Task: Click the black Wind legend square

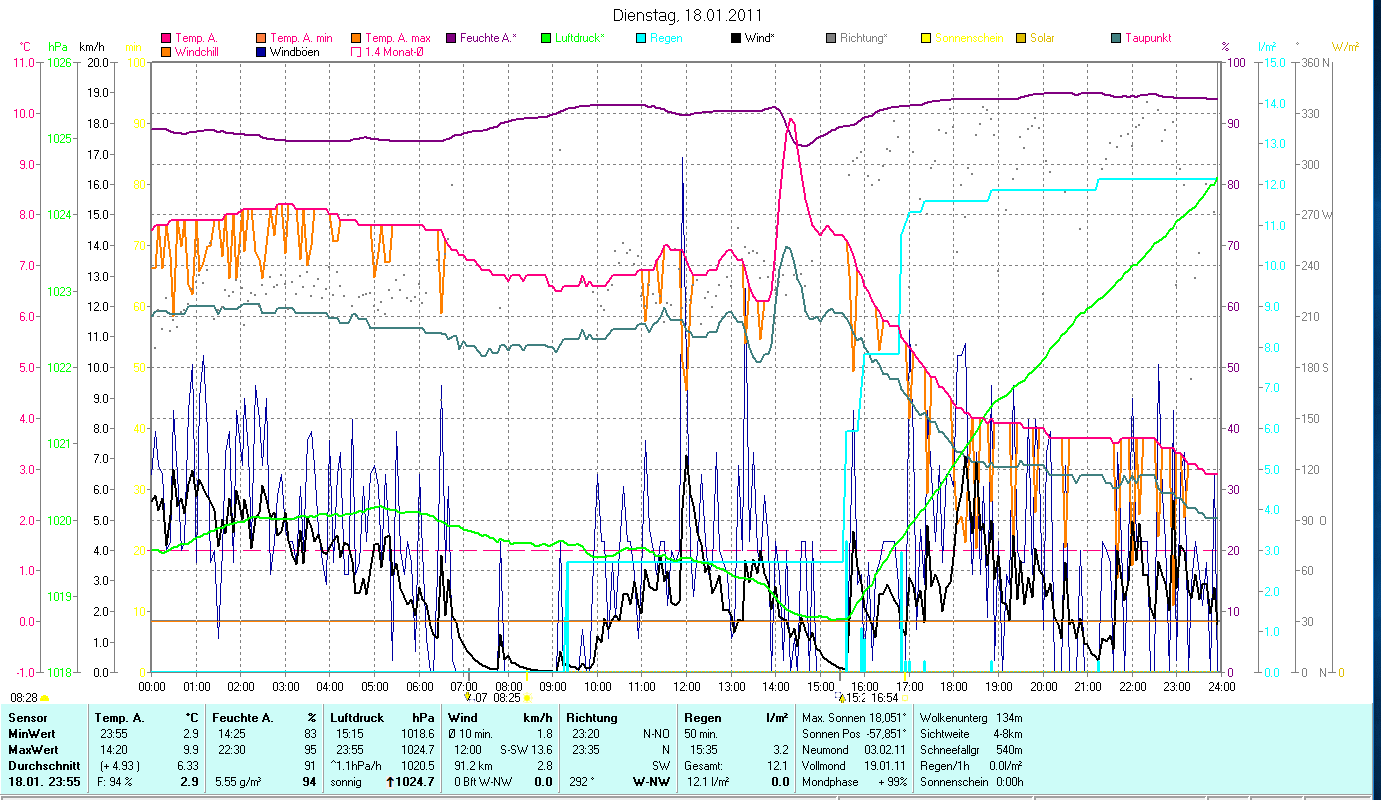Action: point(736,38)
